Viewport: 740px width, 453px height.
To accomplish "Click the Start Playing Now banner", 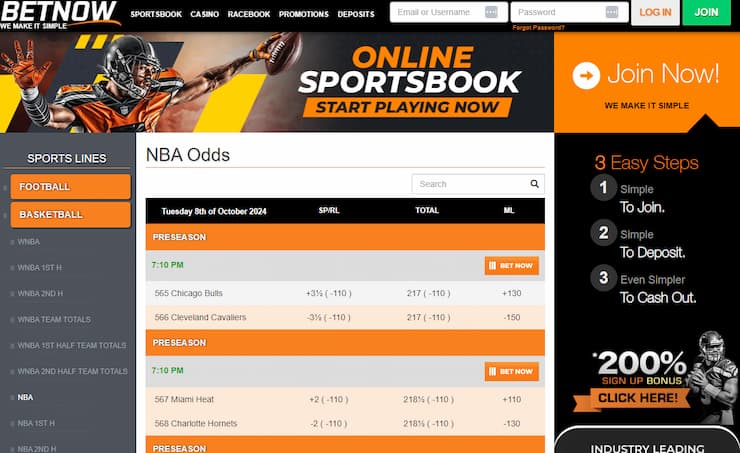I will 407,108.
